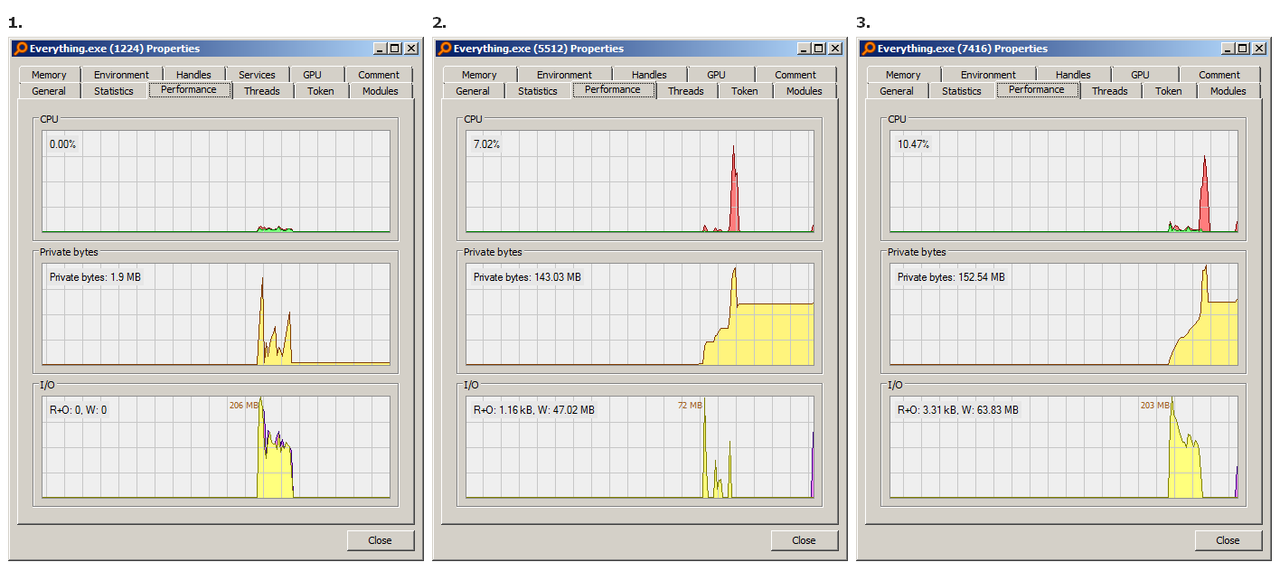Open Handles tab in Everything.exe (1224) window

[x=193, y=74]
